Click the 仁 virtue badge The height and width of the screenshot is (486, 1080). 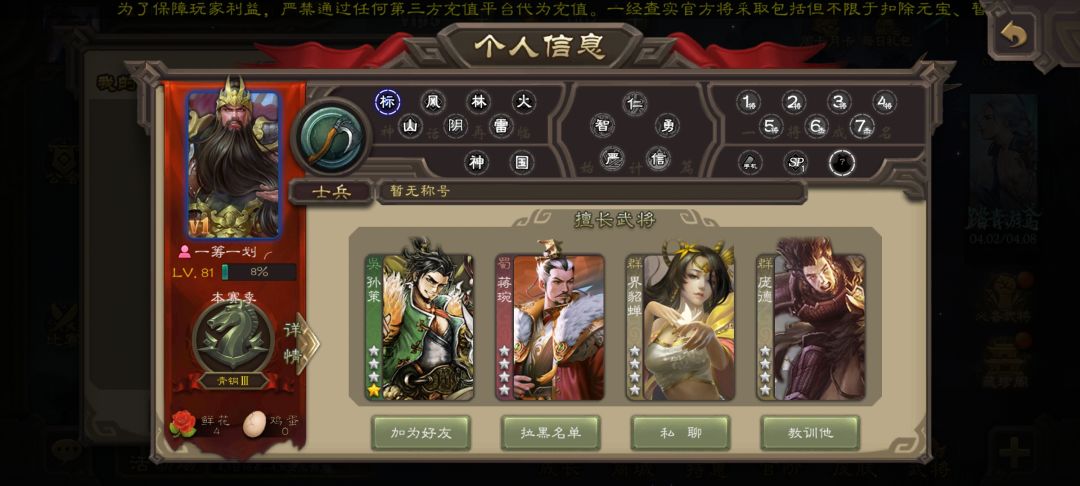tap(634, 103)
